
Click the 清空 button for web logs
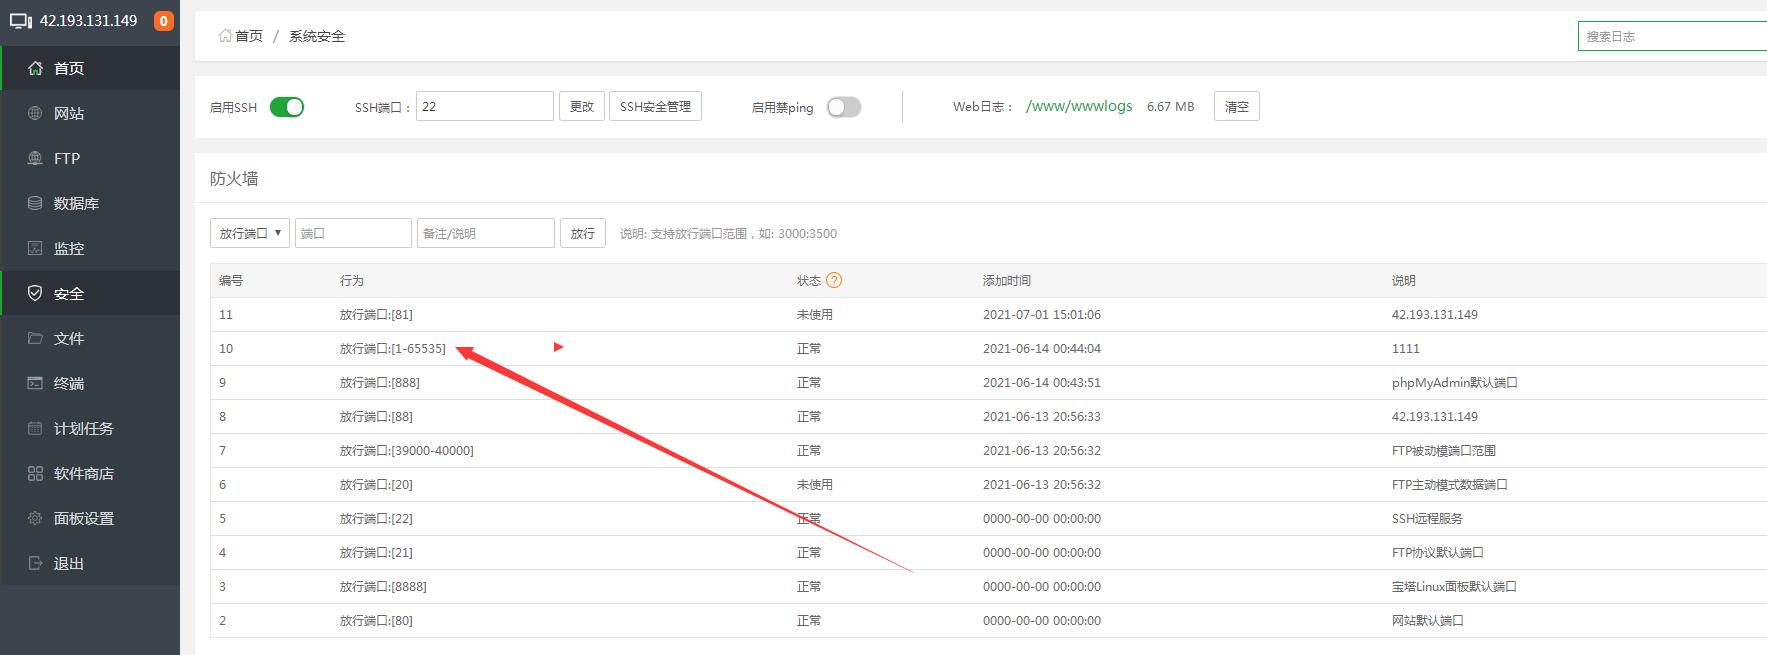click(x=1236, y=106)
